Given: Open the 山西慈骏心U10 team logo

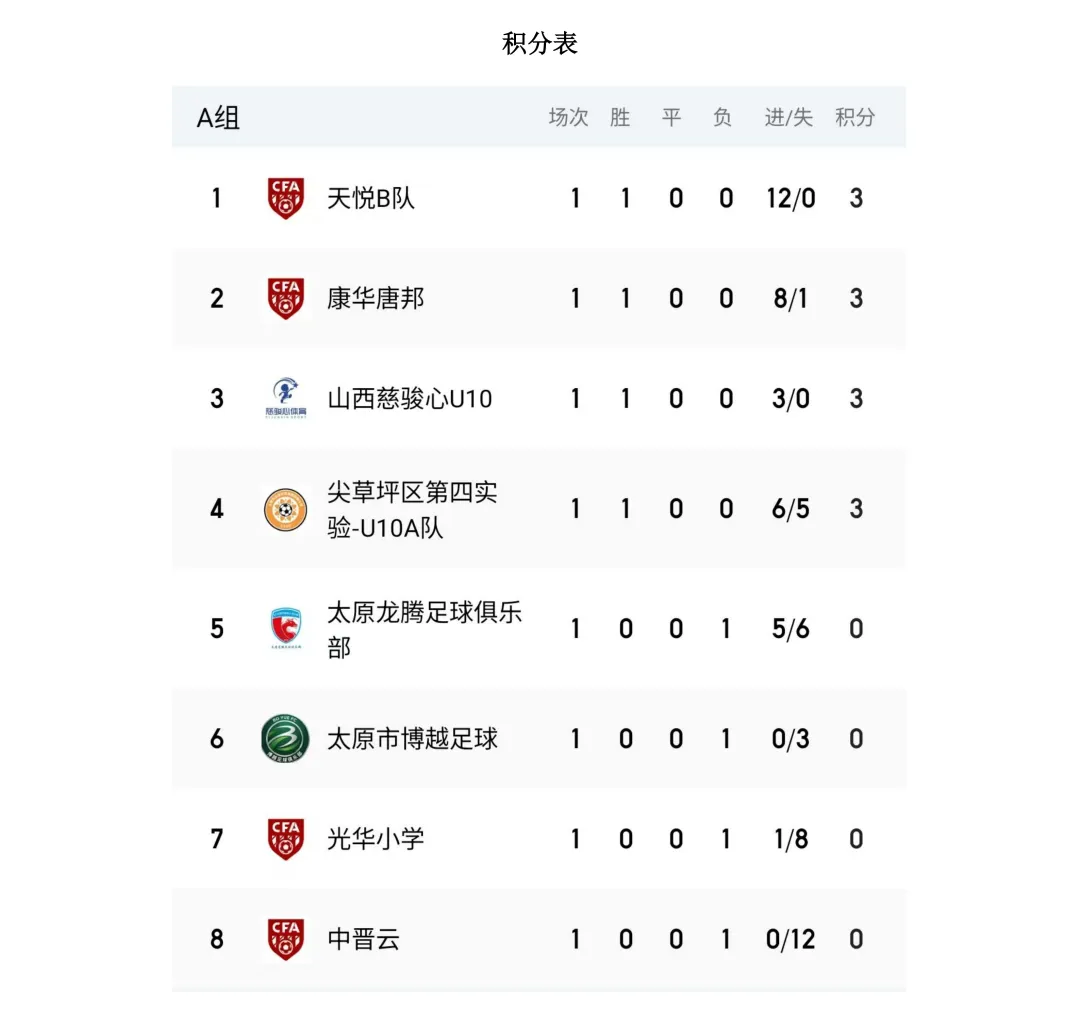Looking at the screenshot, I should [x=286, y=398].
